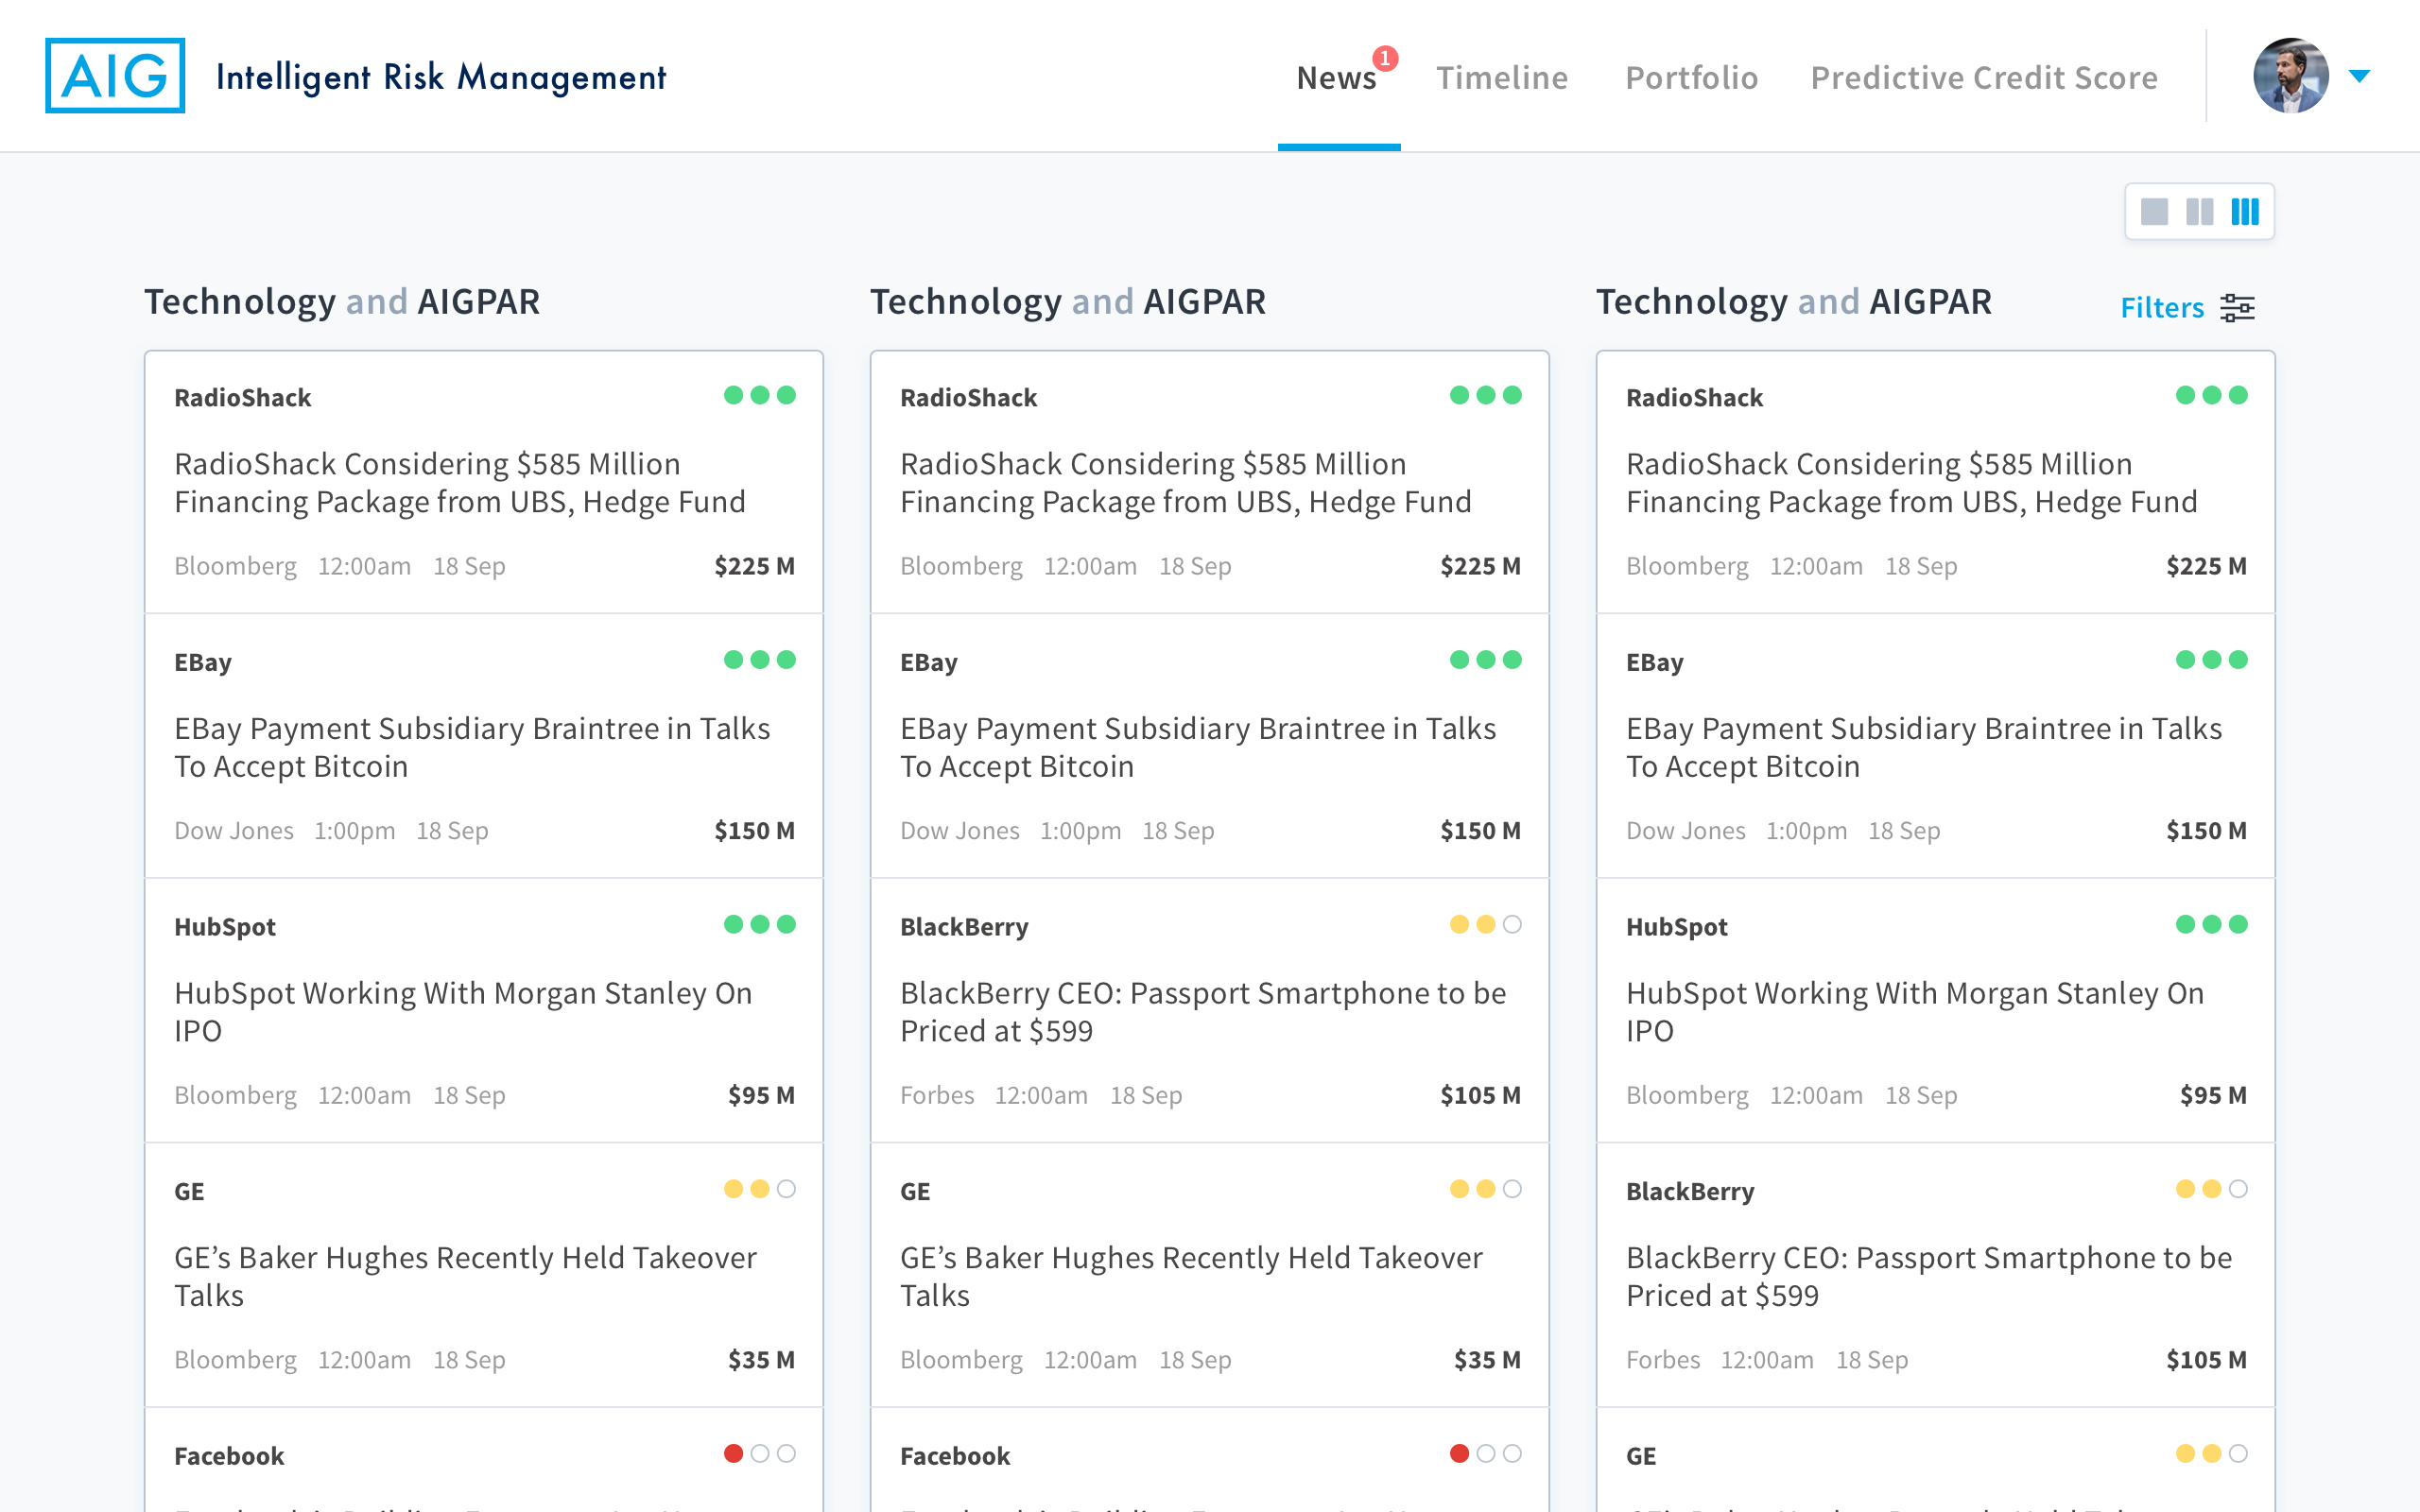Click green rating dots on third column RadioShack

tap(2212, 395)
